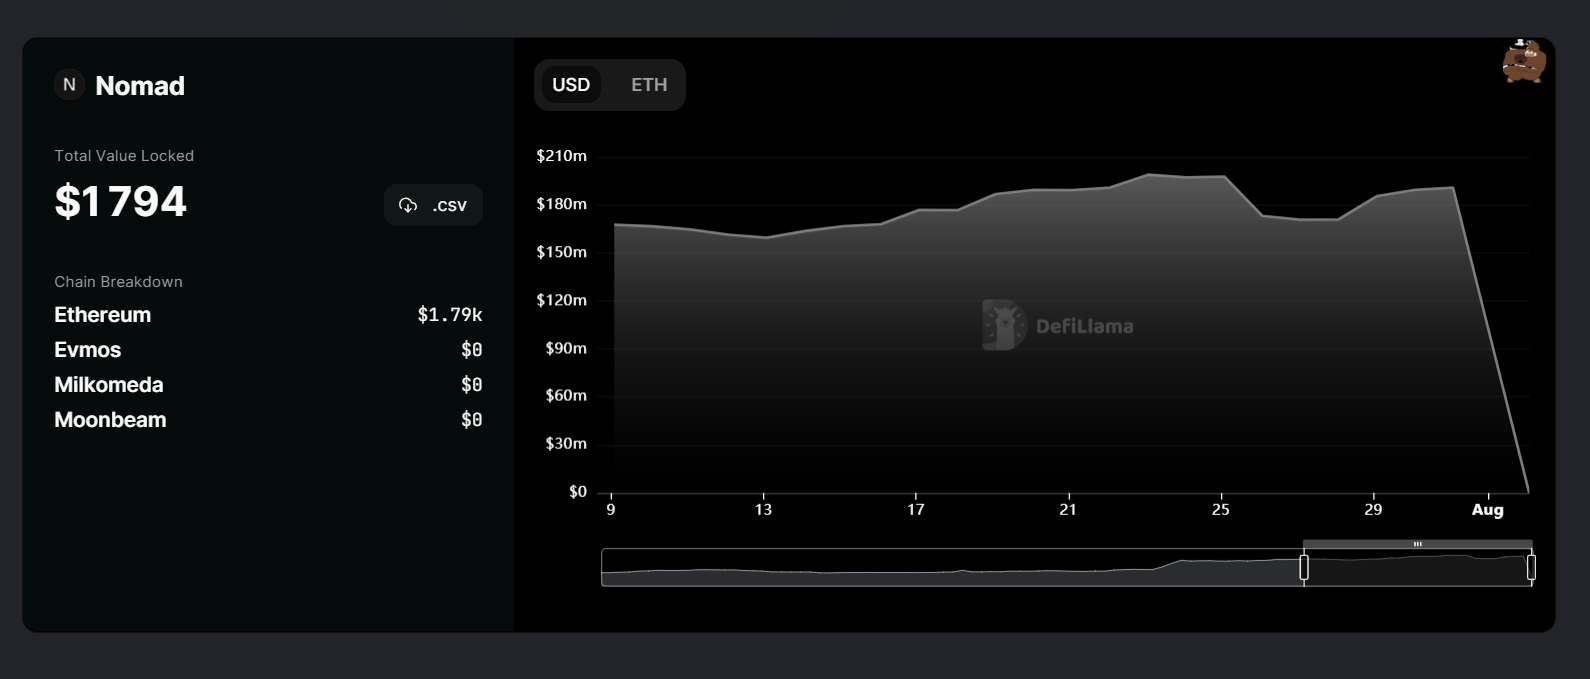
Task: Switch chart denomination to USD
Action: point(571,85)
